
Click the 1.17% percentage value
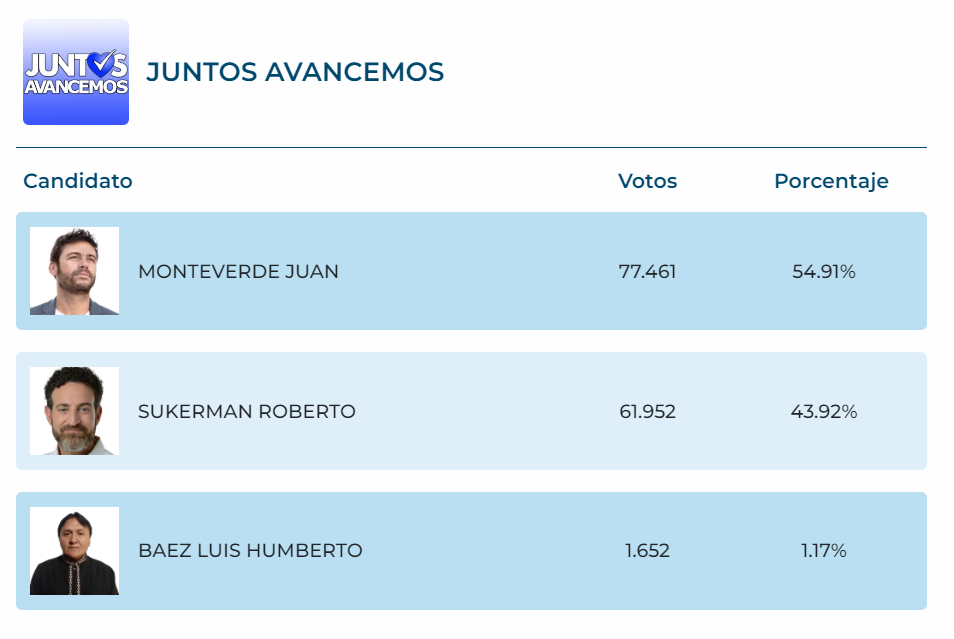coord(824,551)
